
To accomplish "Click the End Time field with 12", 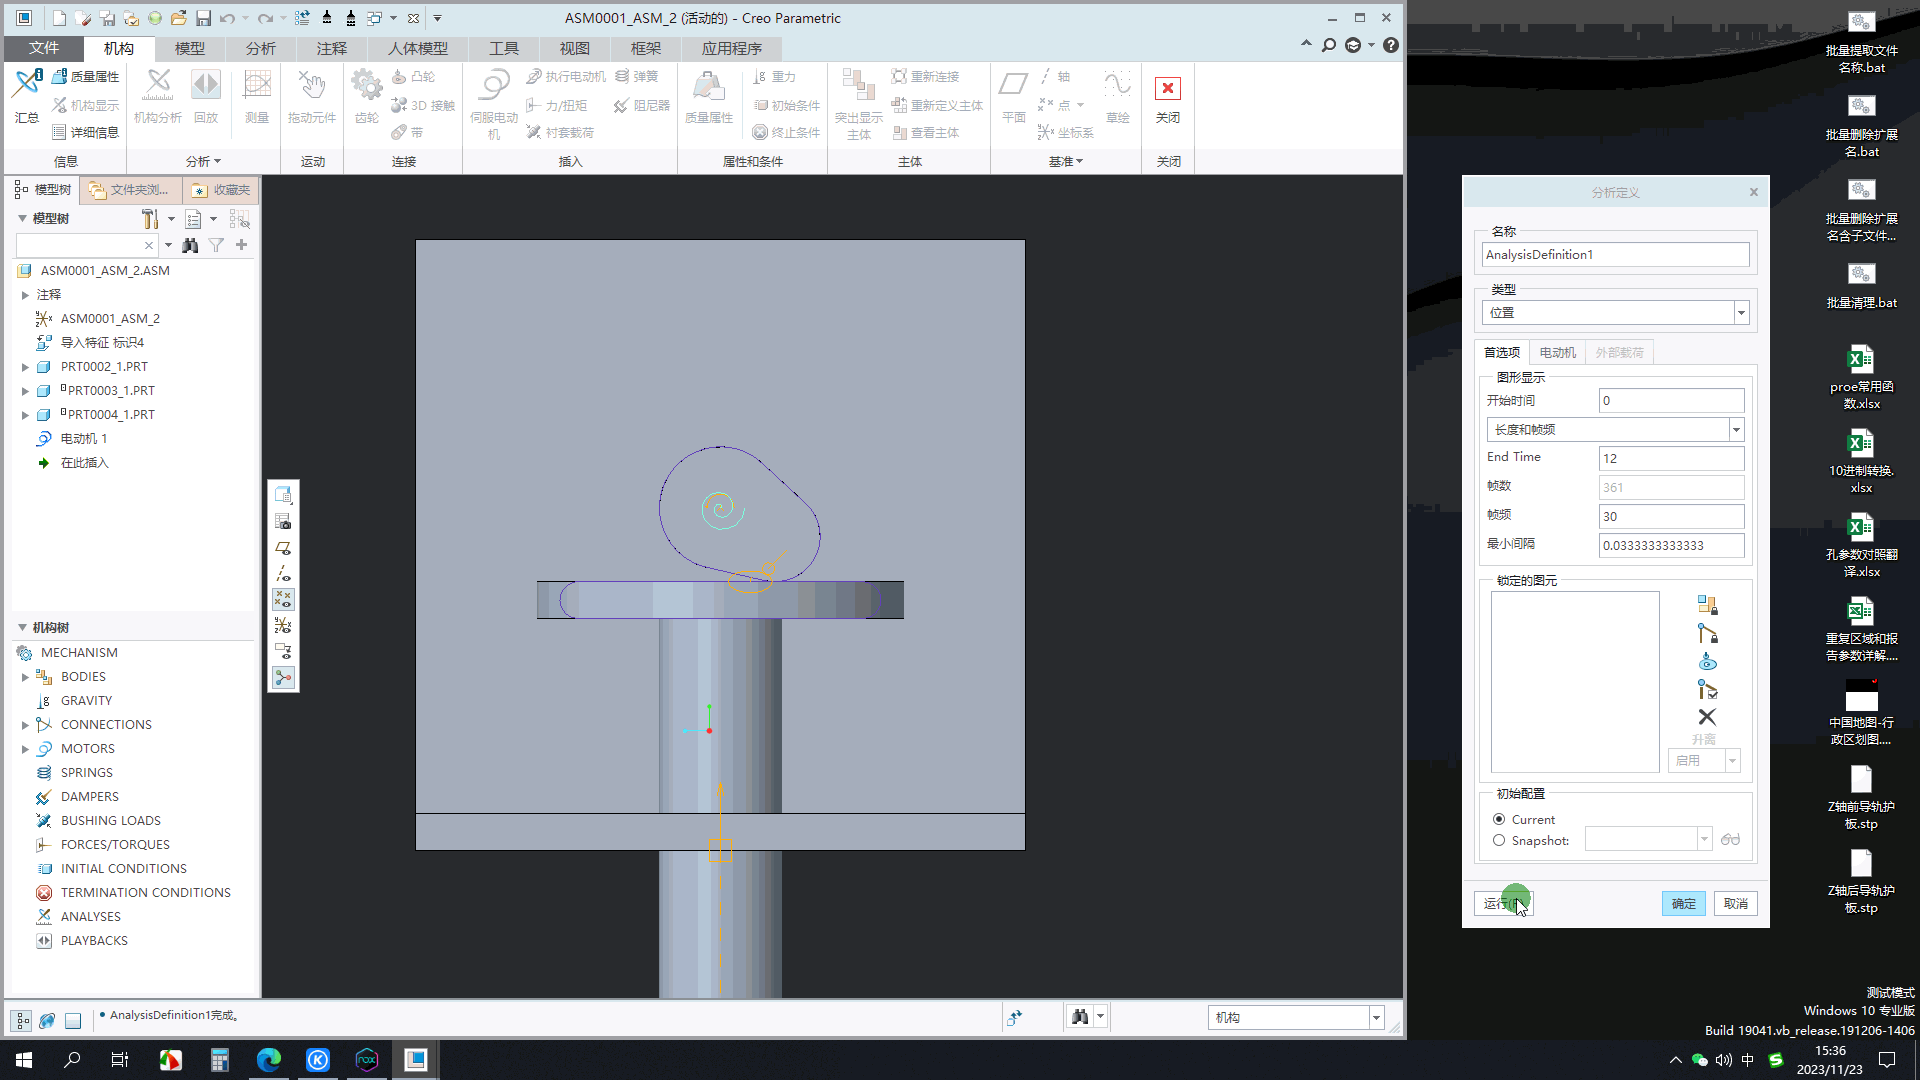I will point(1672,459).
